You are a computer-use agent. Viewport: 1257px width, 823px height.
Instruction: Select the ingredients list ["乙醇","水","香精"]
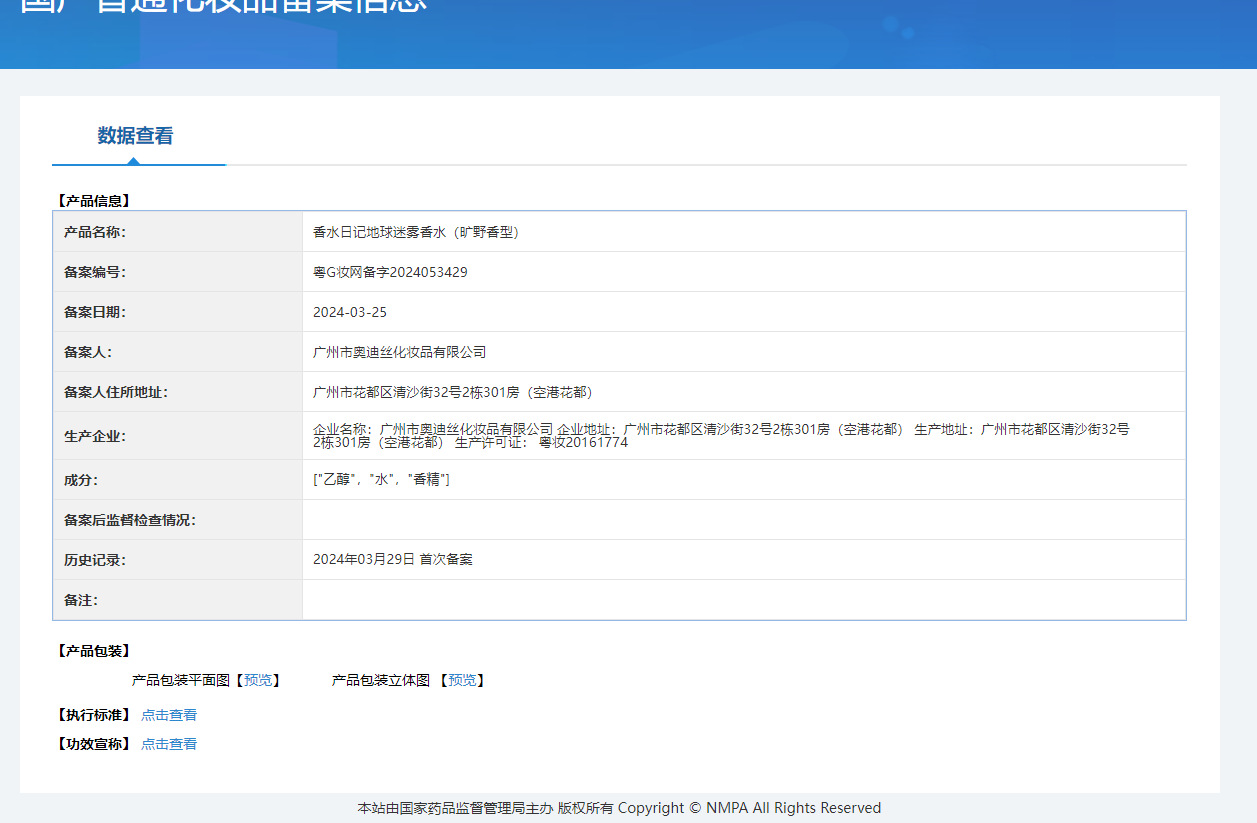pyautogui.click(x=381, y=480)
